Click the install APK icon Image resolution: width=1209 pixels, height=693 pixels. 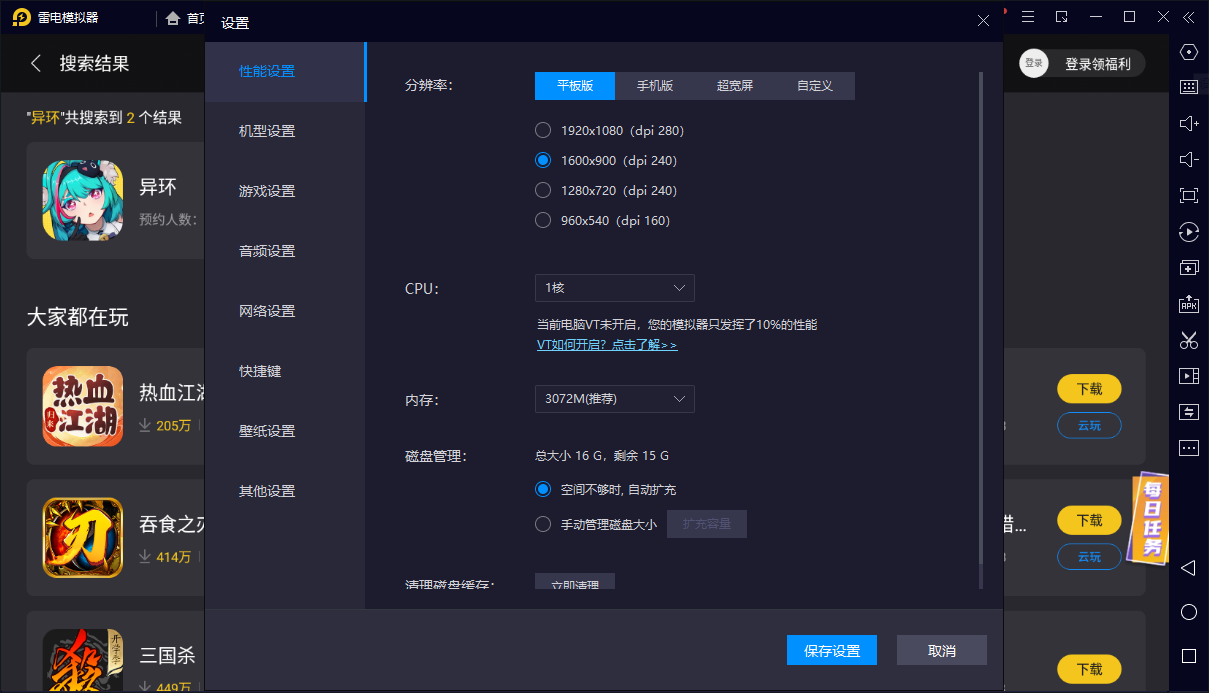click(1188, 304)
